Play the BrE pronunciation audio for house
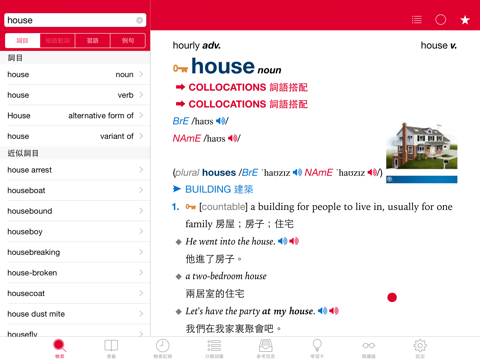Viewport: 480px width, 360px height. coord(221,121)
